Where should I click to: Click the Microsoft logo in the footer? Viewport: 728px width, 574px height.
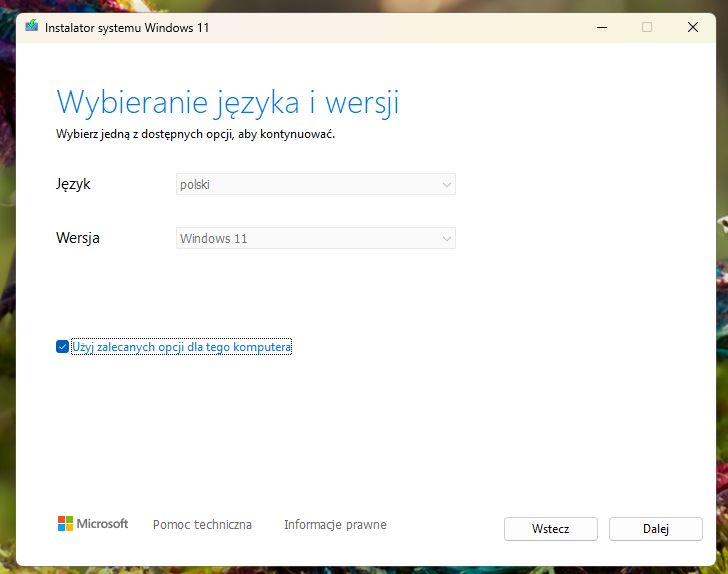tap(93, 523)
